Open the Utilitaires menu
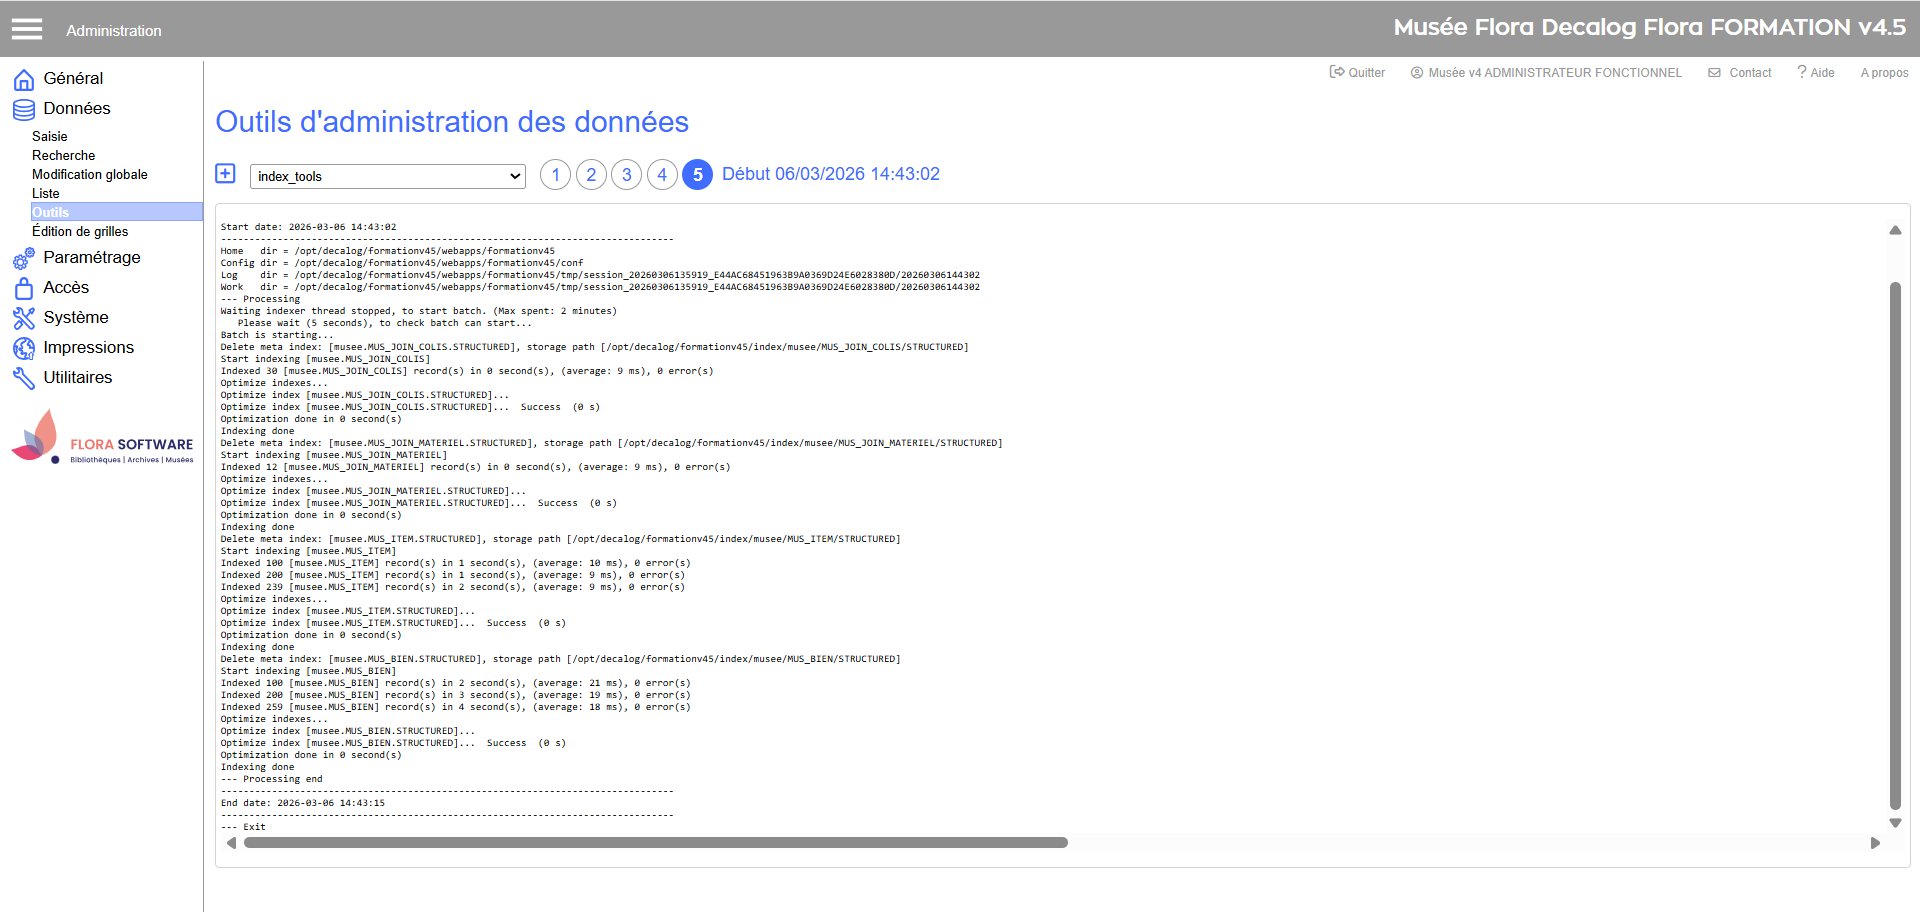 (78, 378)
